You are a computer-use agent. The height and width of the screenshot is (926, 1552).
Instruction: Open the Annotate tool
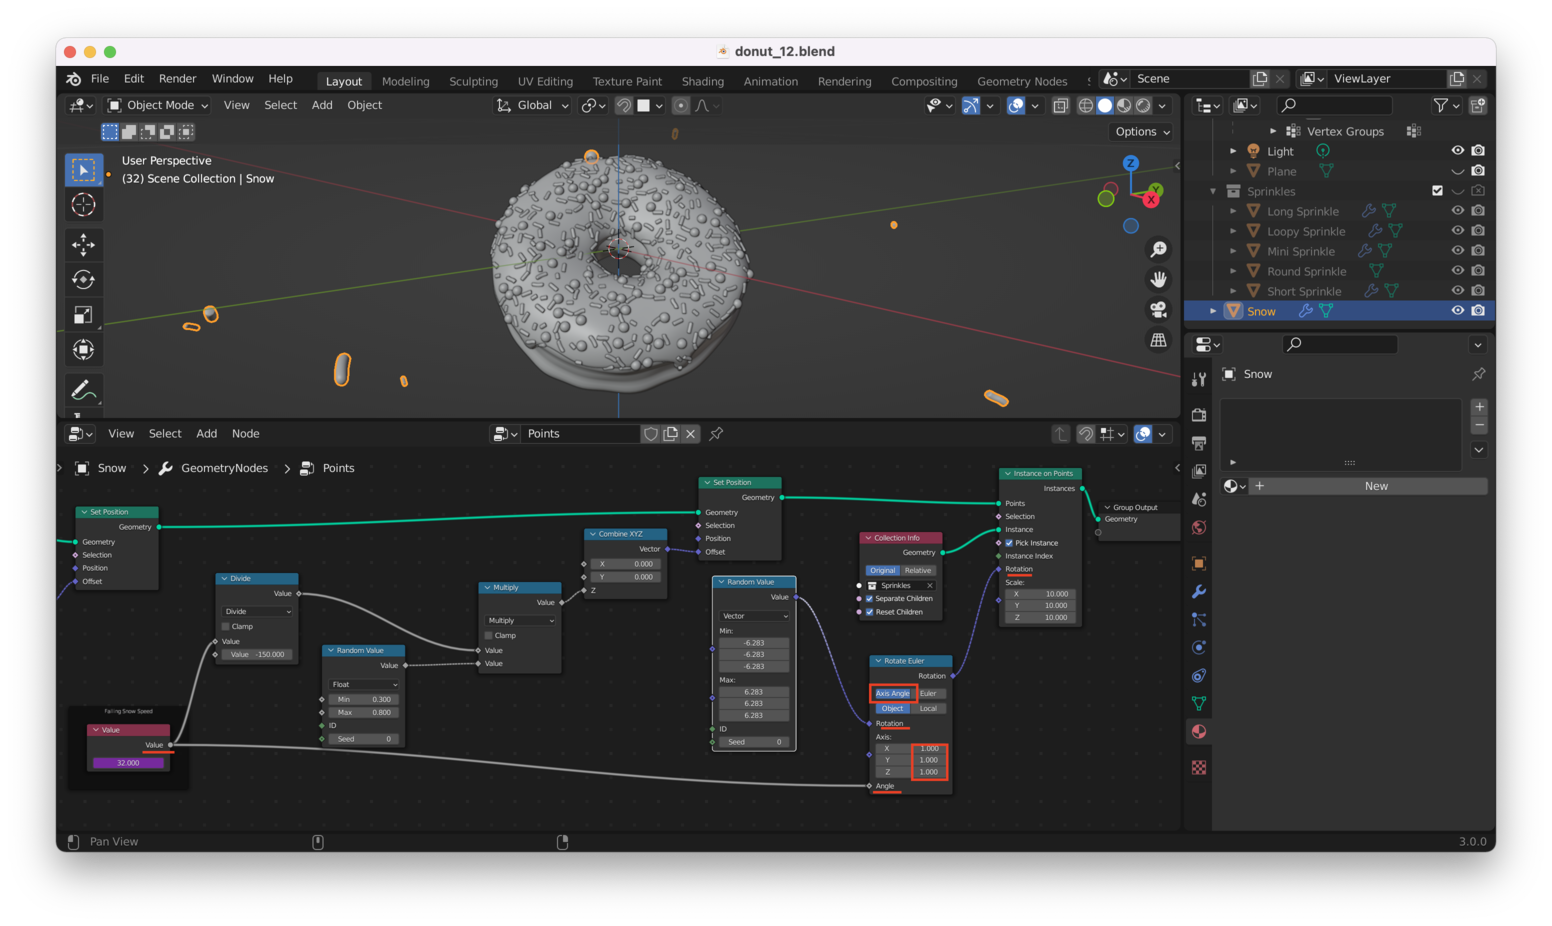(x=83, y=389)
